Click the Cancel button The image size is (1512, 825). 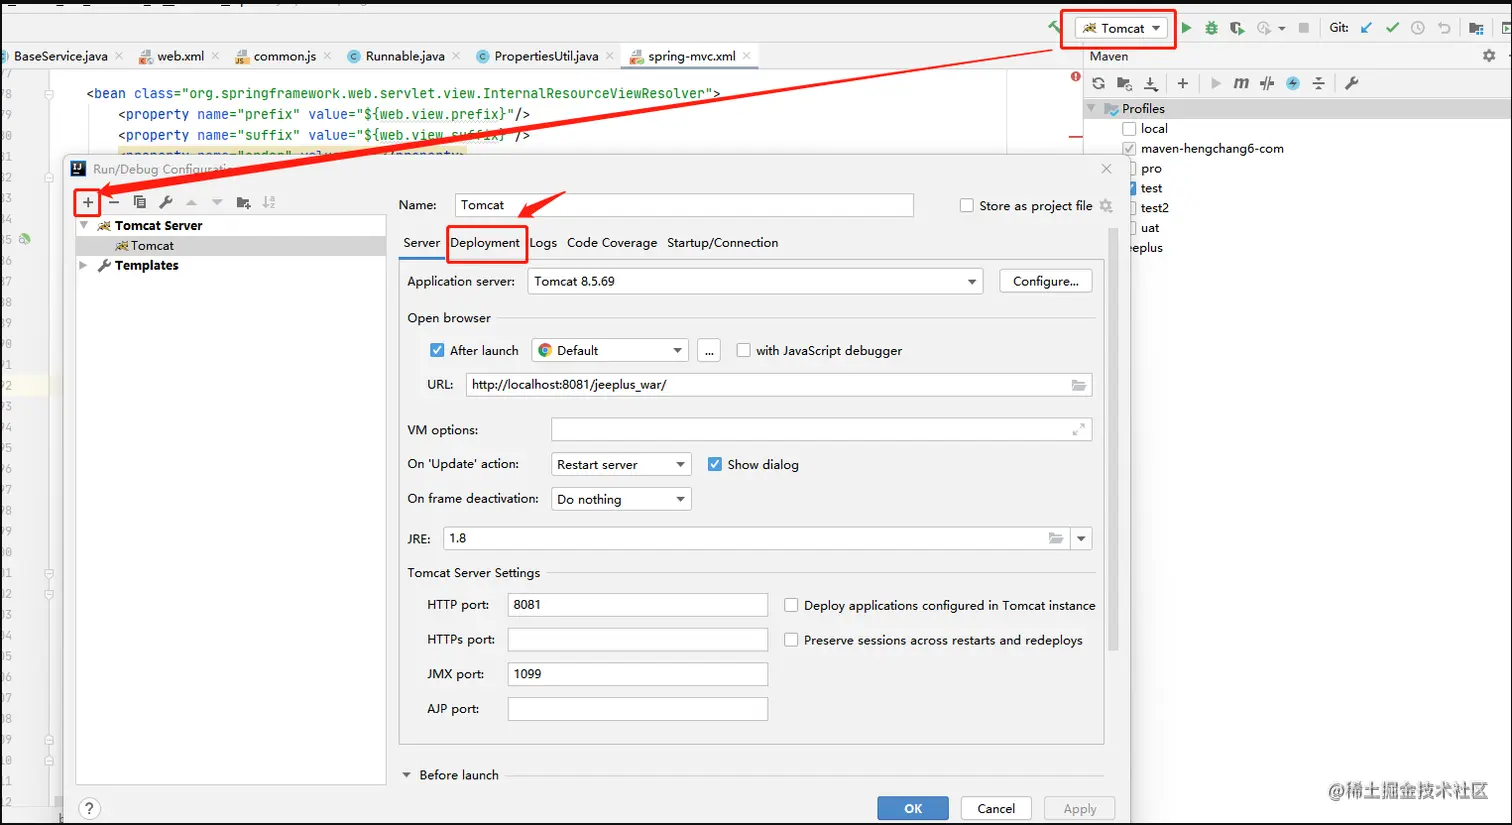pos(996,808)
